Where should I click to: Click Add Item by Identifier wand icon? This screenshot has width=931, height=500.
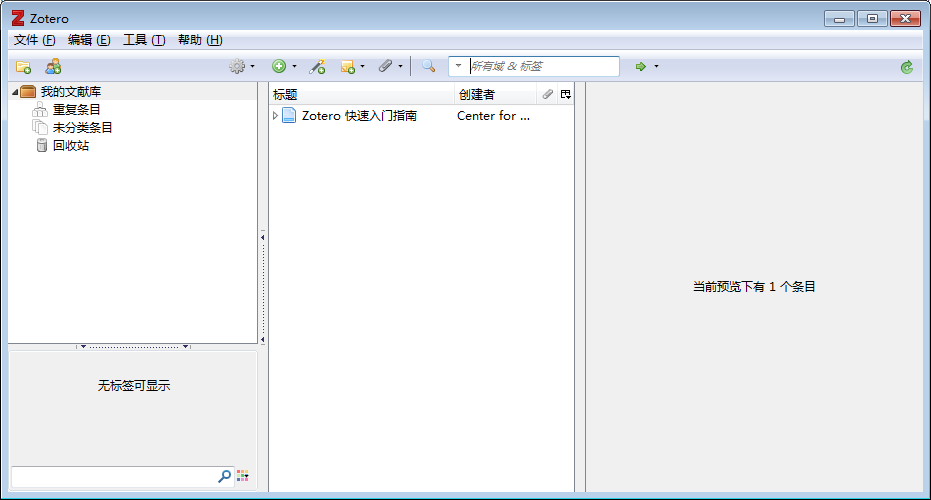point(317,67)
